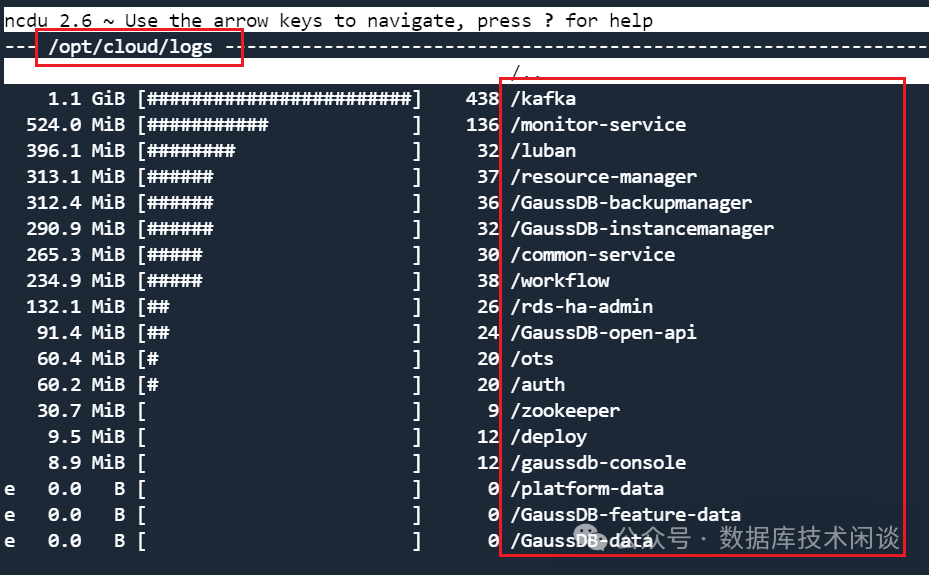Open the /luban directory
The image size is (929, 575).
click(x=543, y=151)
